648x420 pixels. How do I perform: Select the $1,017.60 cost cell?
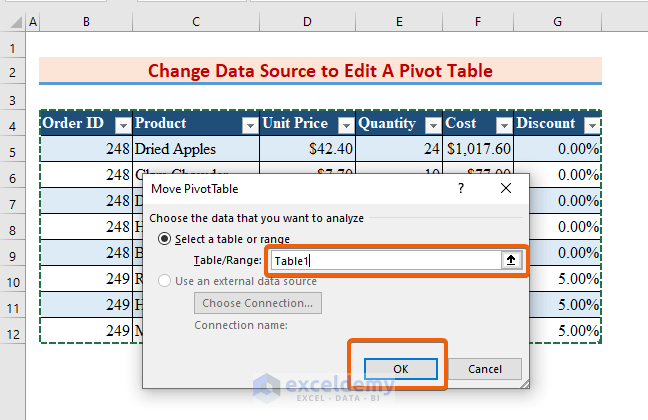pyautogui.click(x=478, y=150)
